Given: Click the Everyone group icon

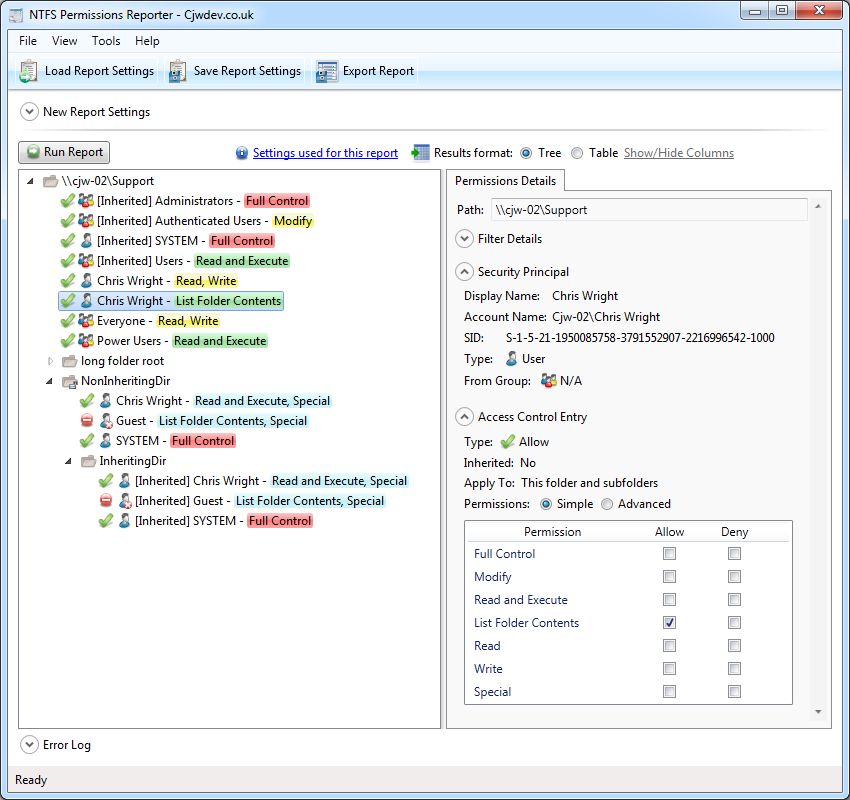Looking at the screenshot, I should click(x=86, y=321).
